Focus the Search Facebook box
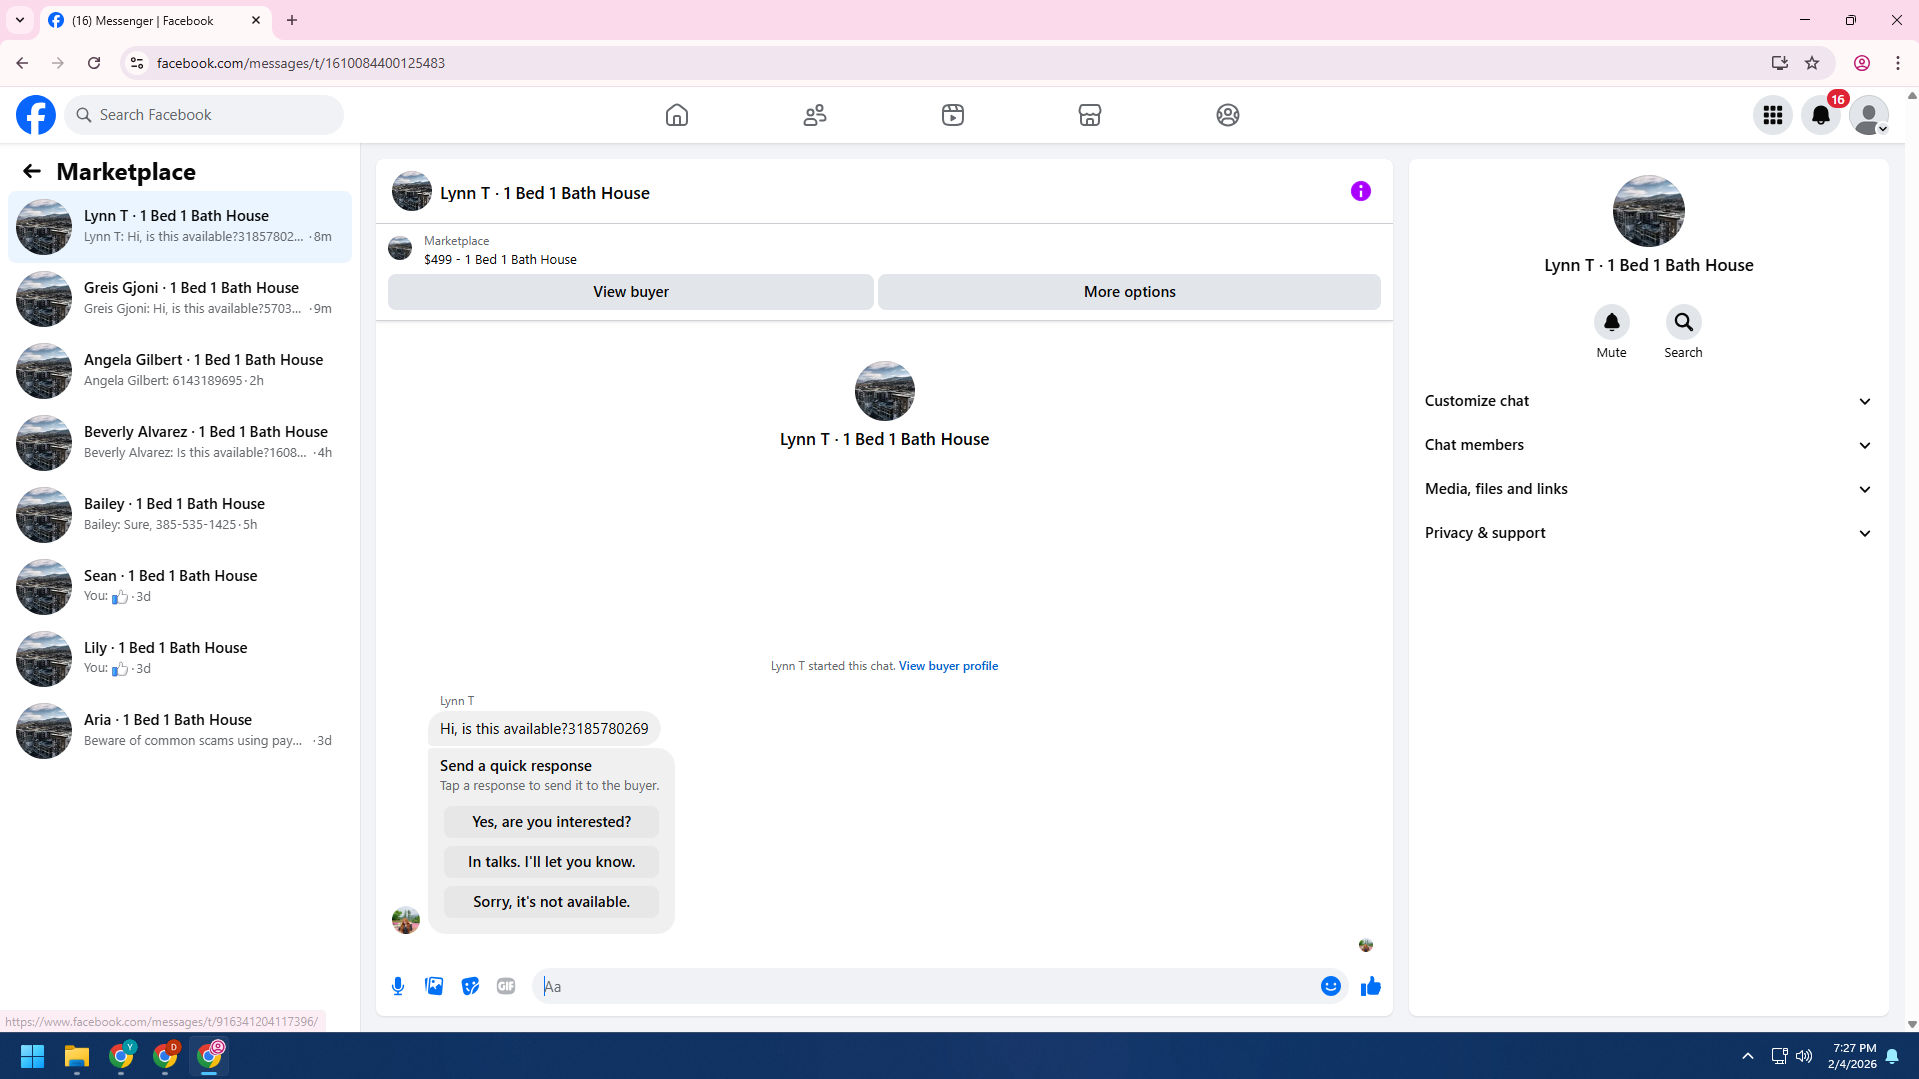The height and width of the screenshot is (1079, 1919). pyautogui.click(x=204, y=115)
